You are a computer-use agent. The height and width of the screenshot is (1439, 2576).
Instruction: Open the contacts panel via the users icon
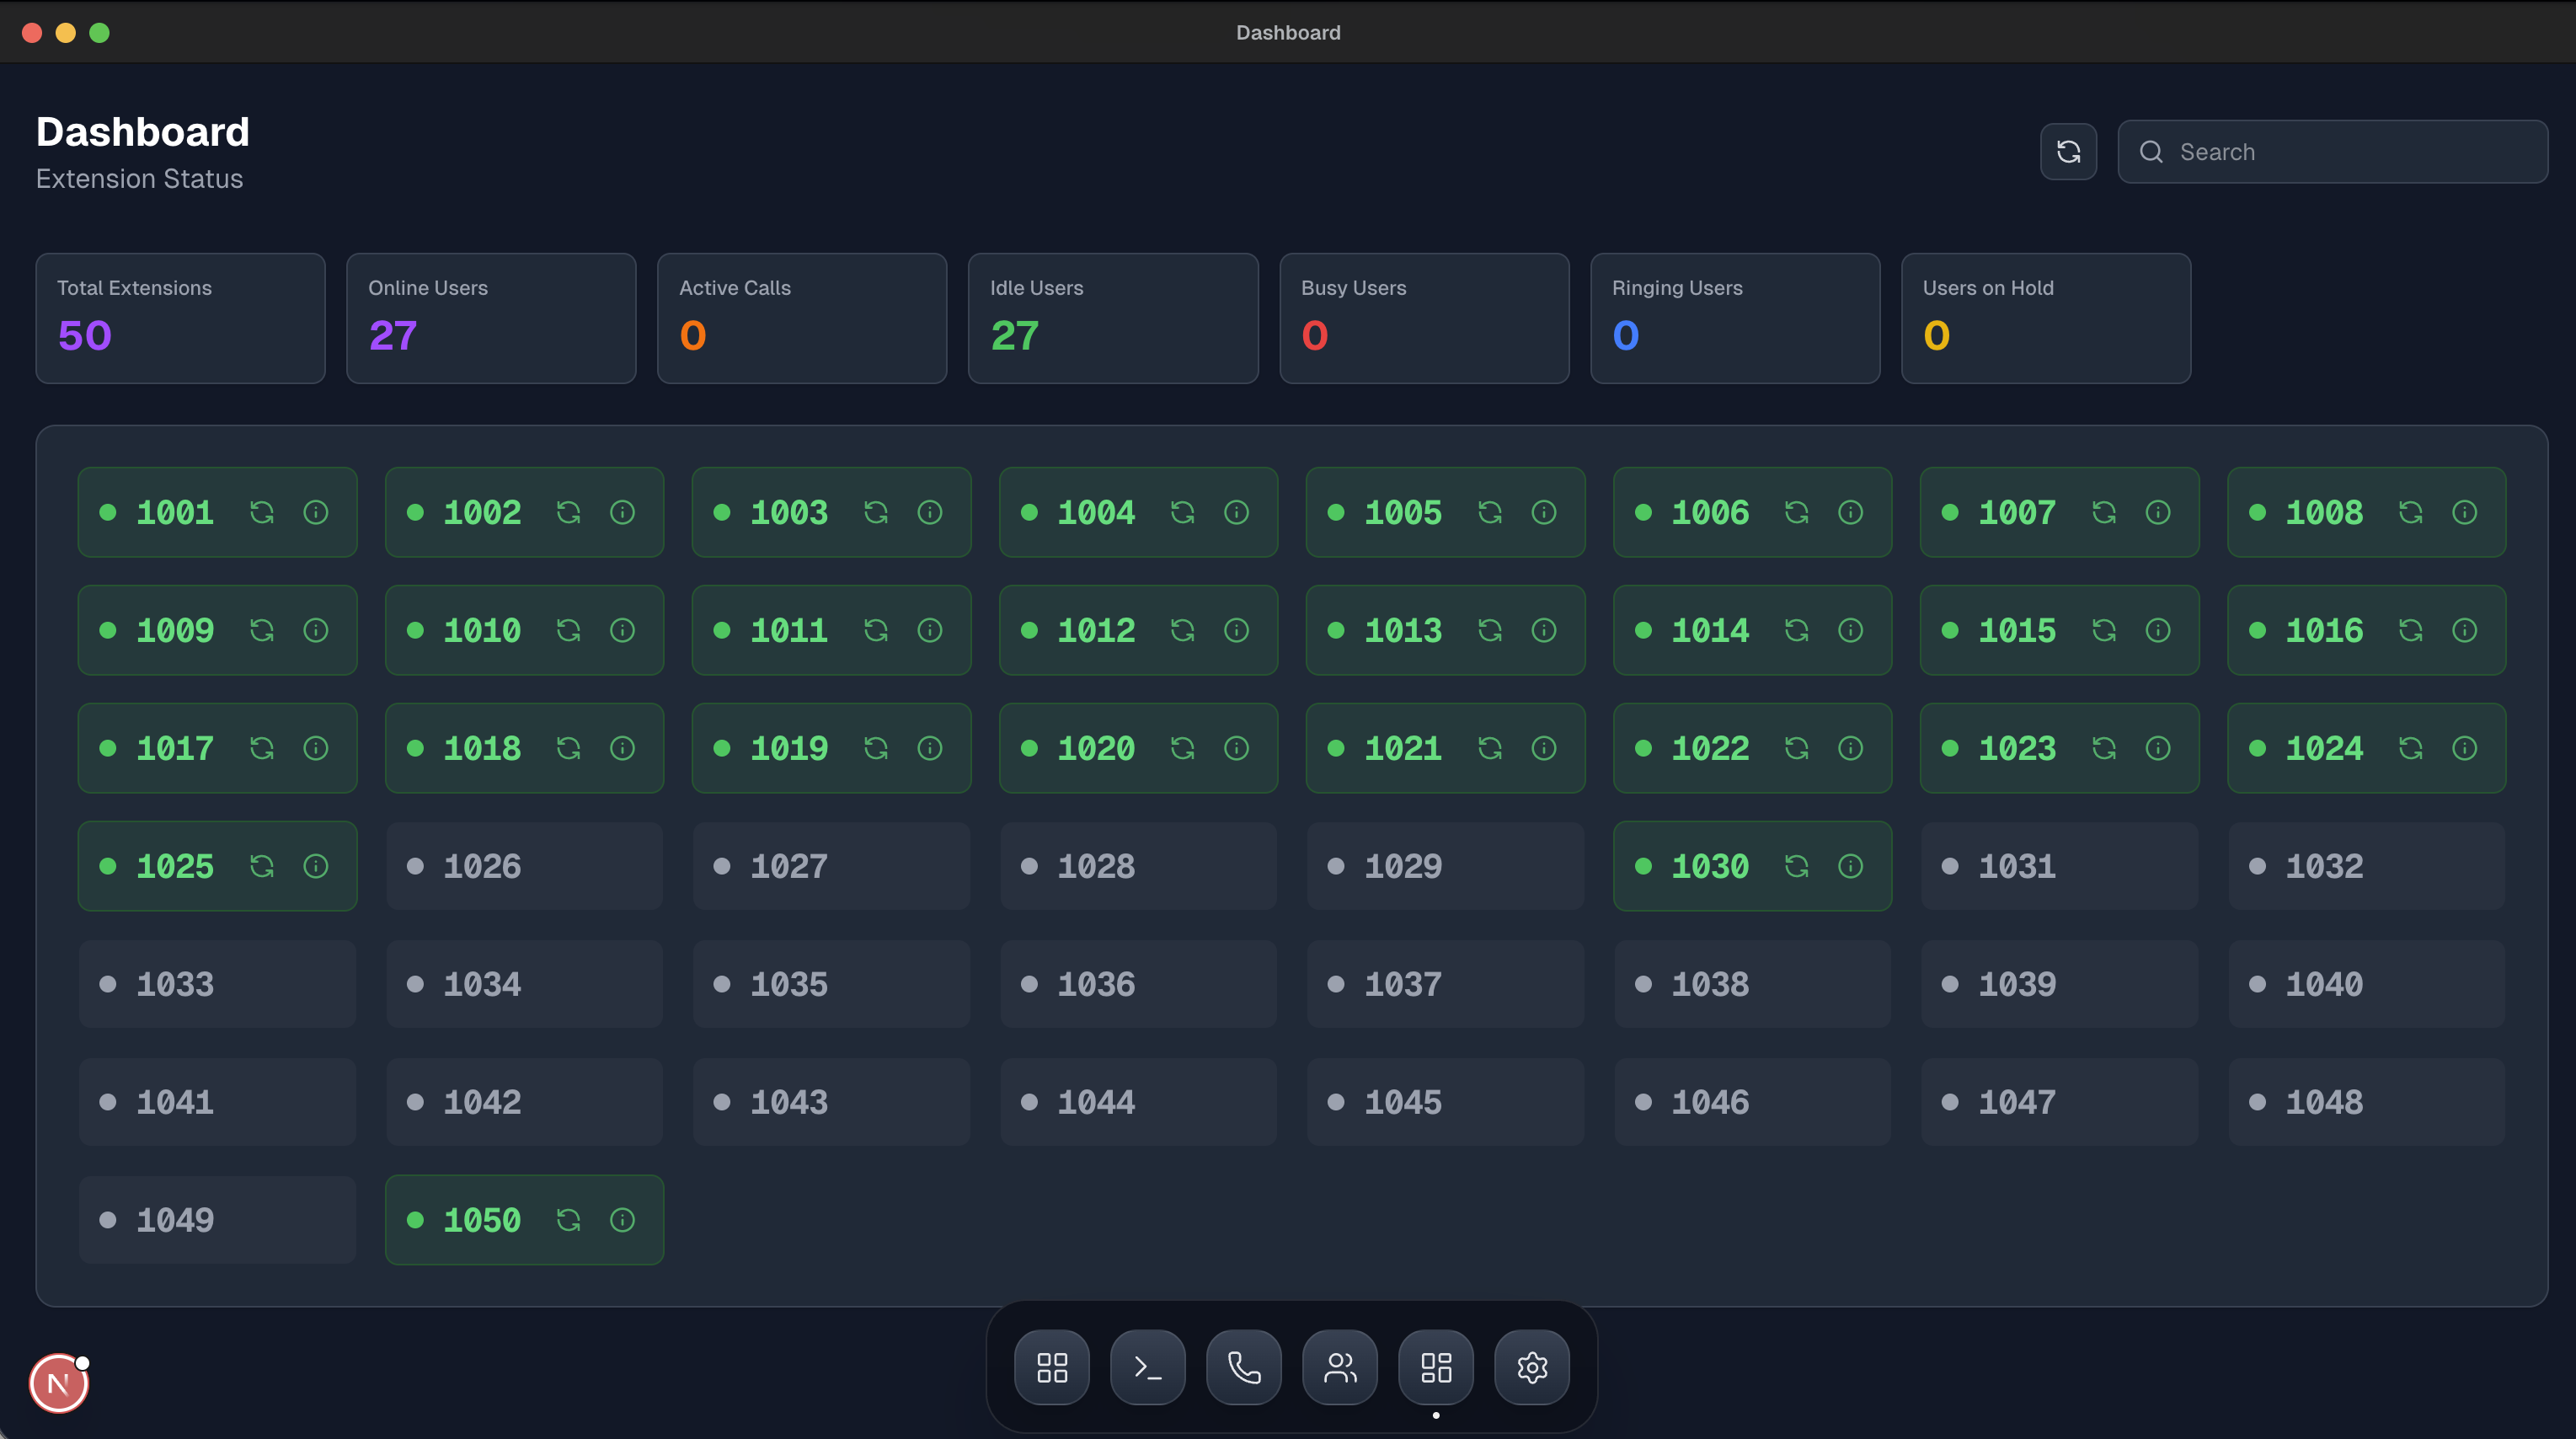click(1339, 1367)
